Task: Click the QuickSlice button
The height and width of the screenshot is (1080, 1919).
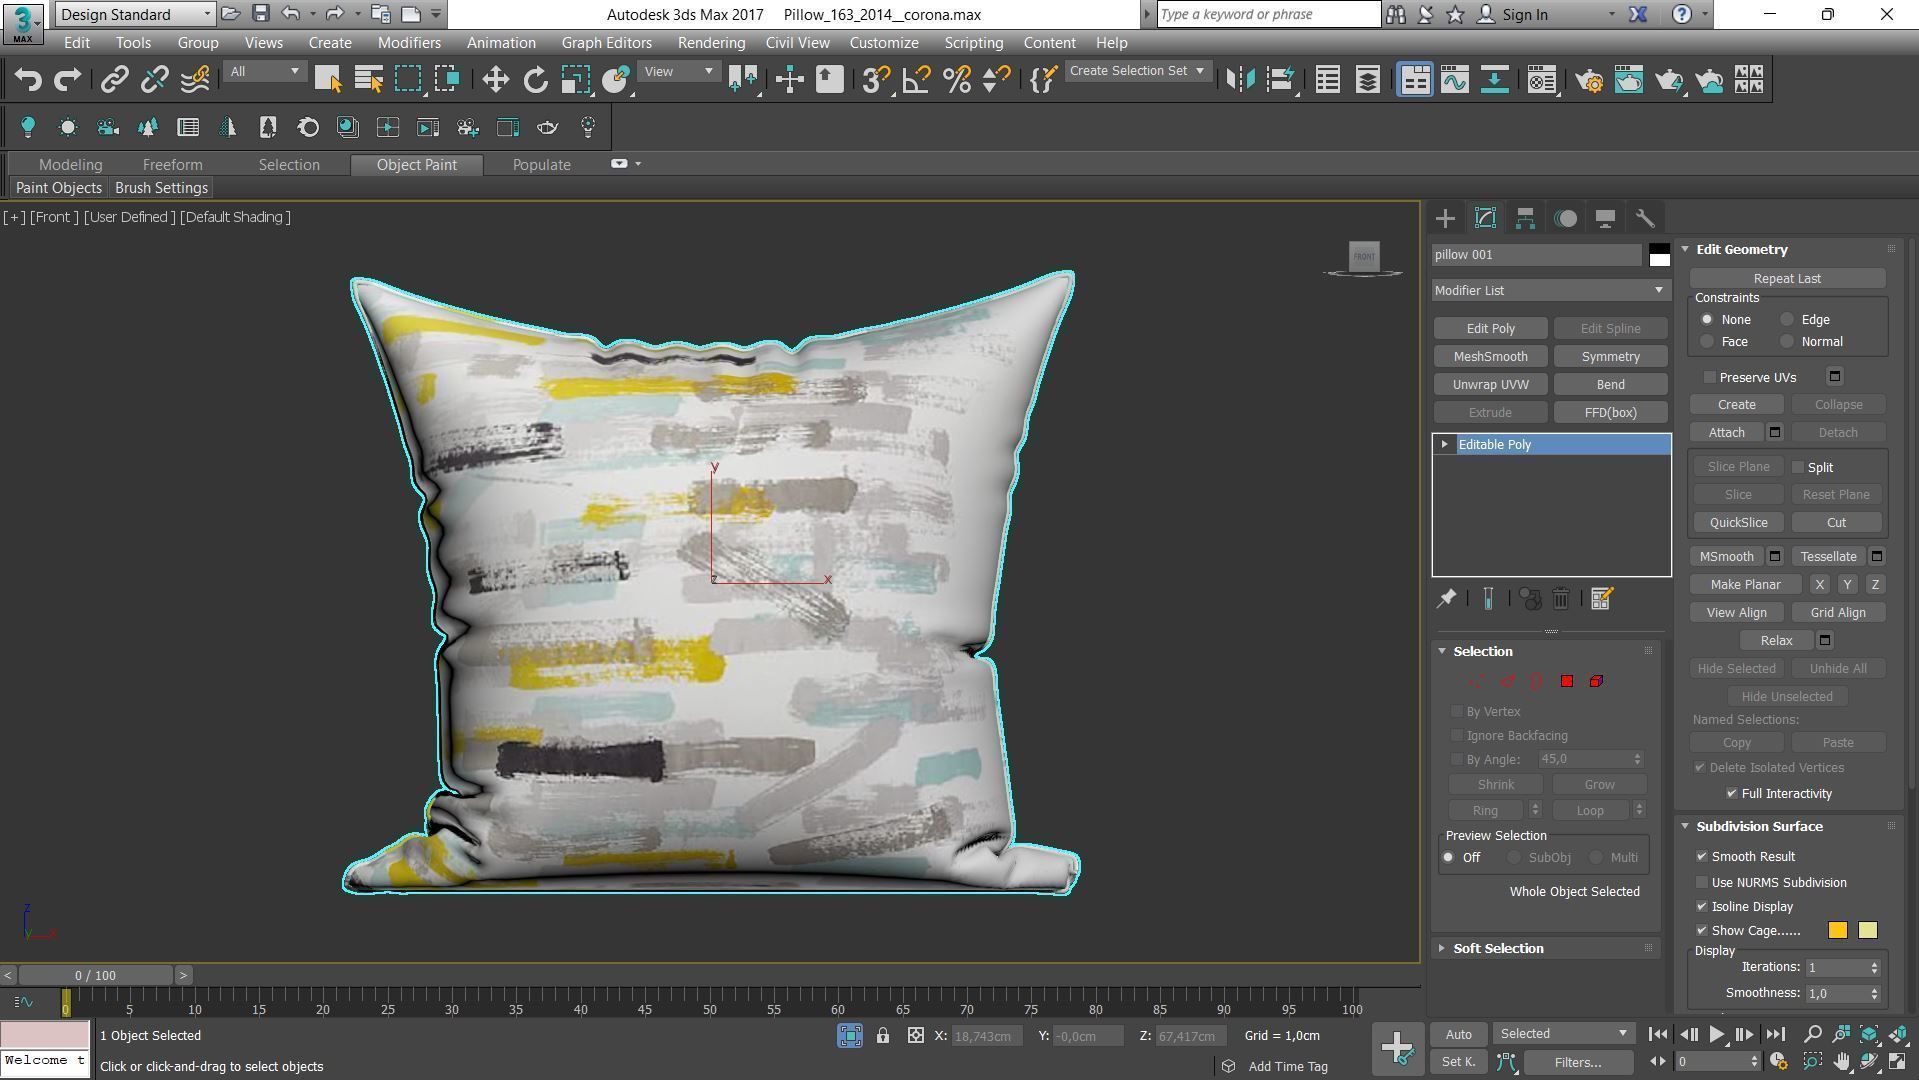Action: (1738, 523)
